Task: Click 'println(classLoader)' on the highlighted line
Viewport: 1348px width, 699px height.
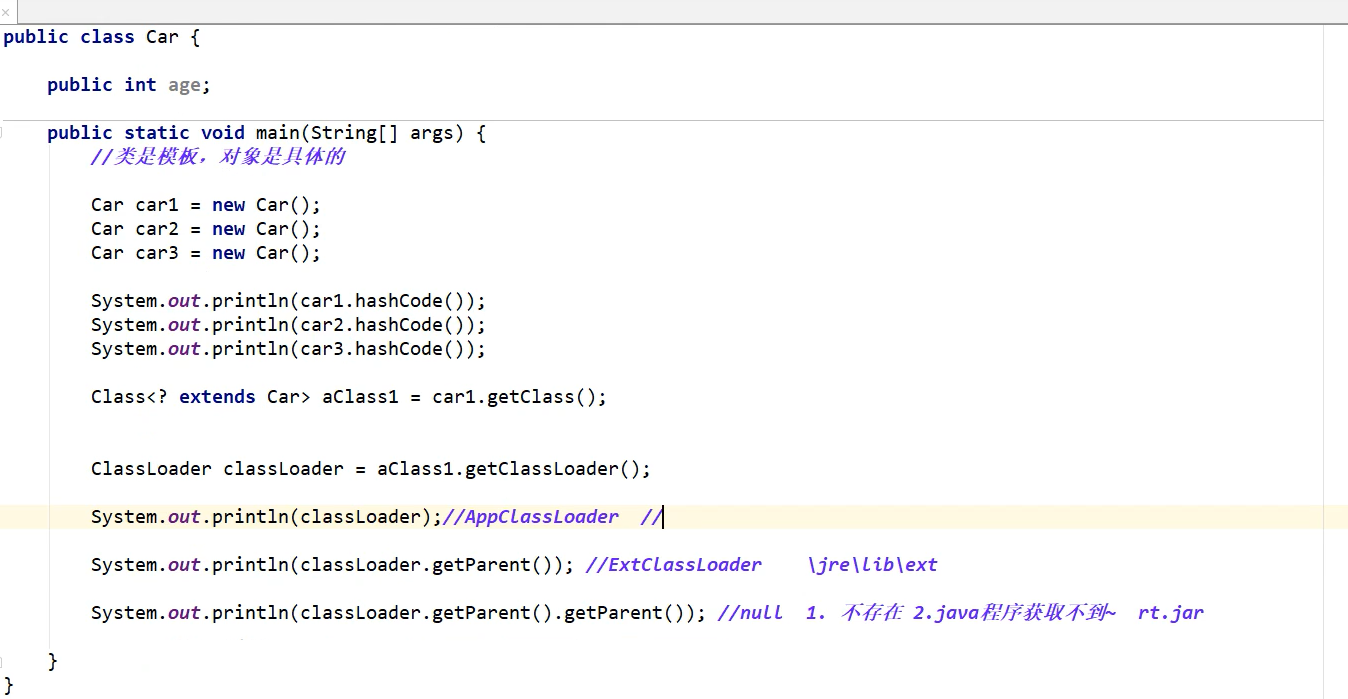Action: point(322,517)
